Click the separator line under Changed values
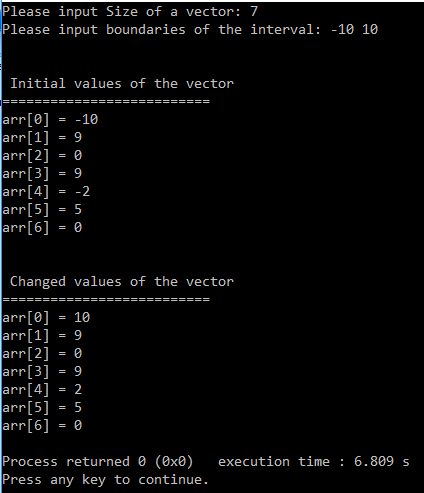 coord(106,299)
